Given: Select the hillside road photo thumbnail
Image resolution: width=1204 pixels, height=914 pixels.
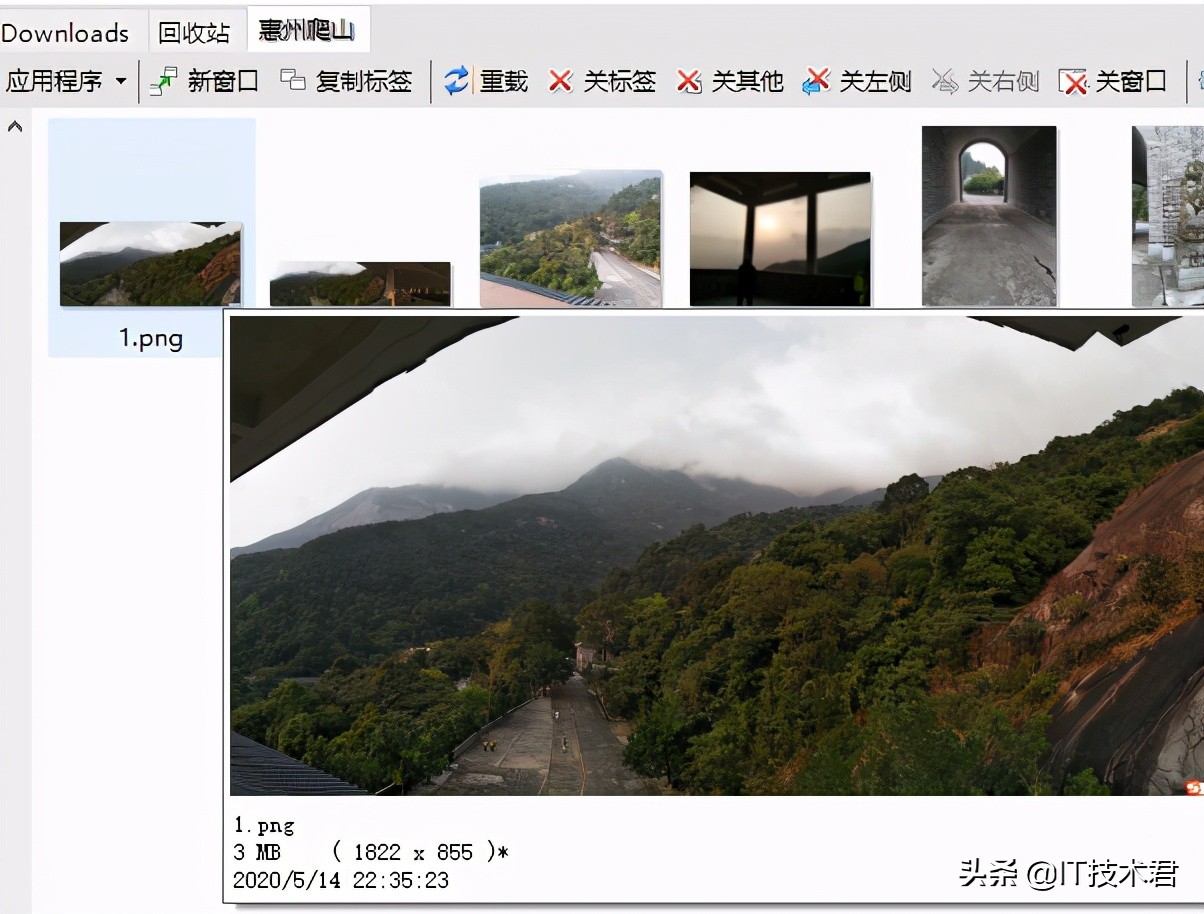Looking at the screenshot, I should [x=570, y=240].
